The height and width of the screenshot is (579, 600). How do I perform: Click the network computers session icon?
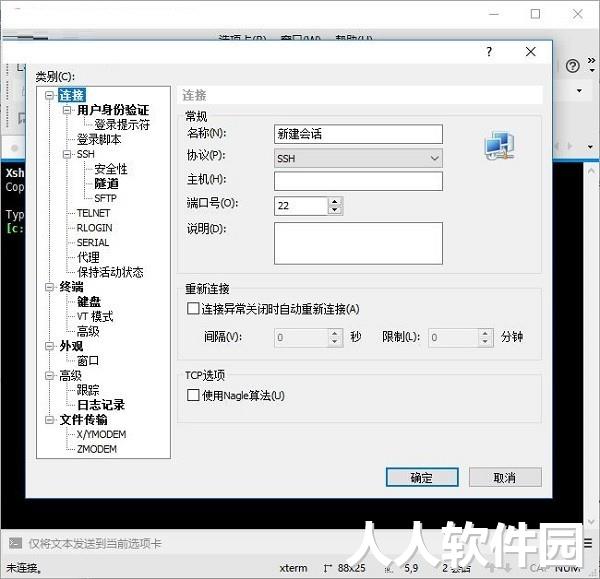coord(499,146)
